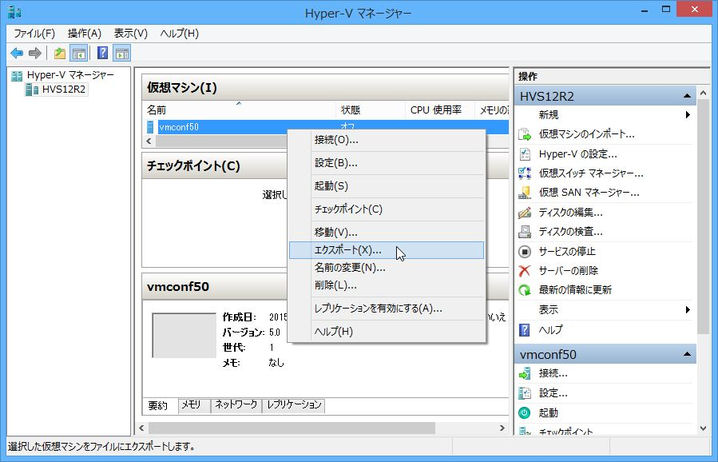Viewport: 718px width, 462px height.
Task: Click the Back arrow toolbar icon
Action: [17, 53]
